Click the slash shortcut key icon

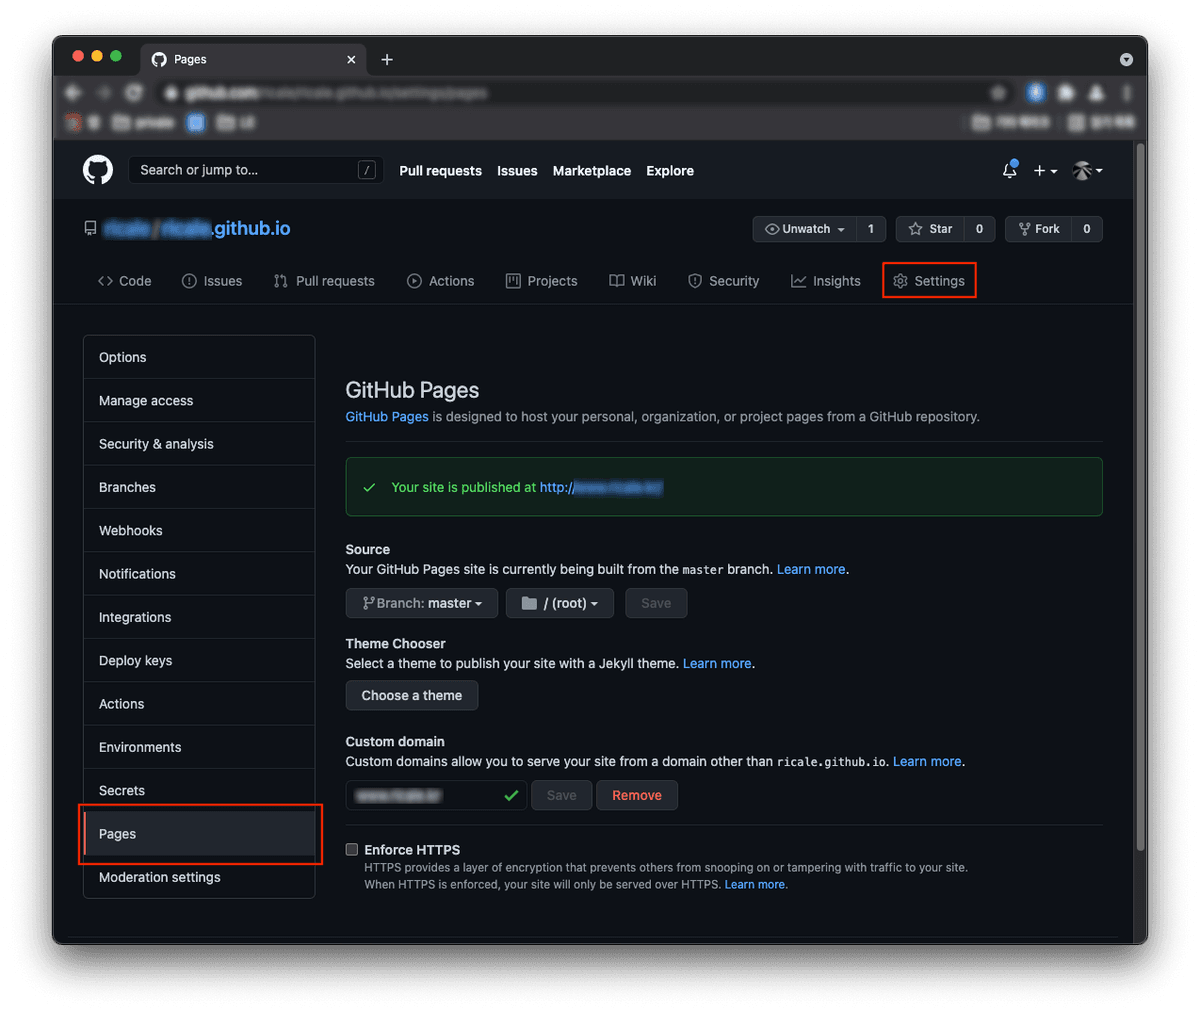click(x=367, y=170)
